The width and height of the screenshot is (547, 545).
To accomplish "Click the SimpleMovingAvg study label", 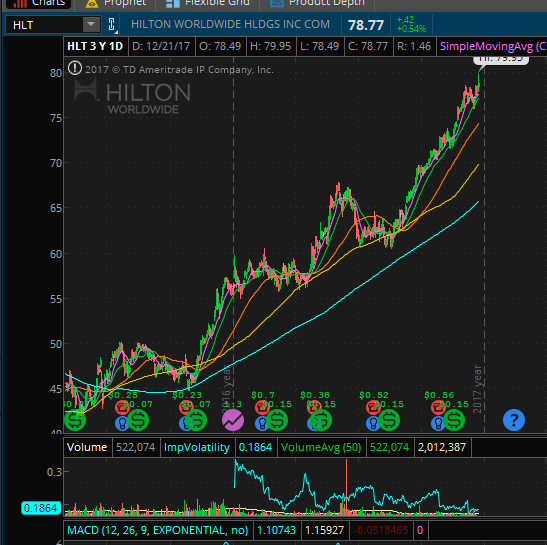I will pyautogui.click(x=493, y=46).
